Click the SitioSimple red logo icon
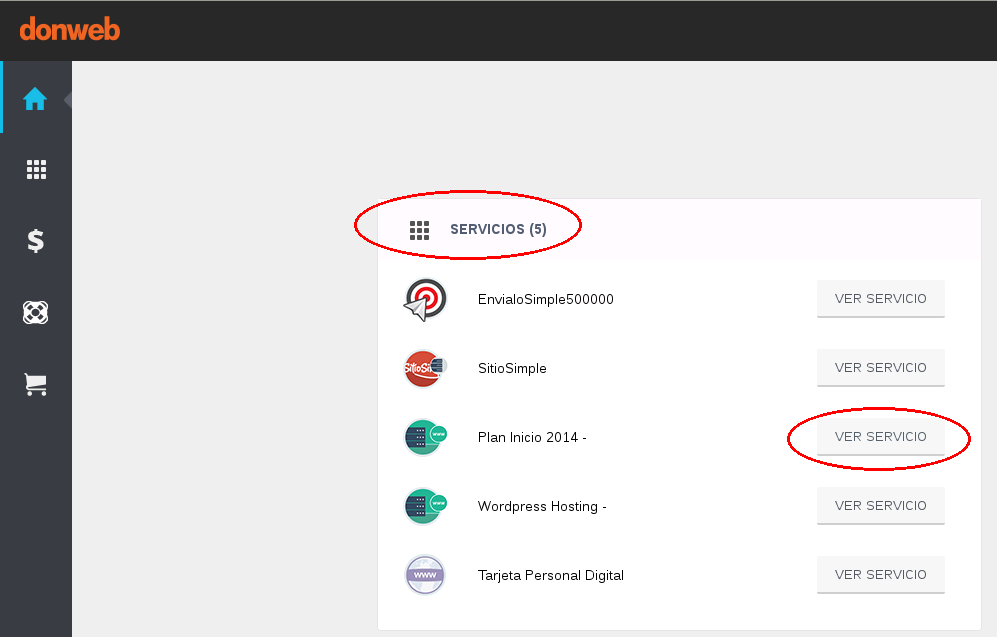Screen dimensions: 997x637 pyautogui.click(x=425, y=368)
